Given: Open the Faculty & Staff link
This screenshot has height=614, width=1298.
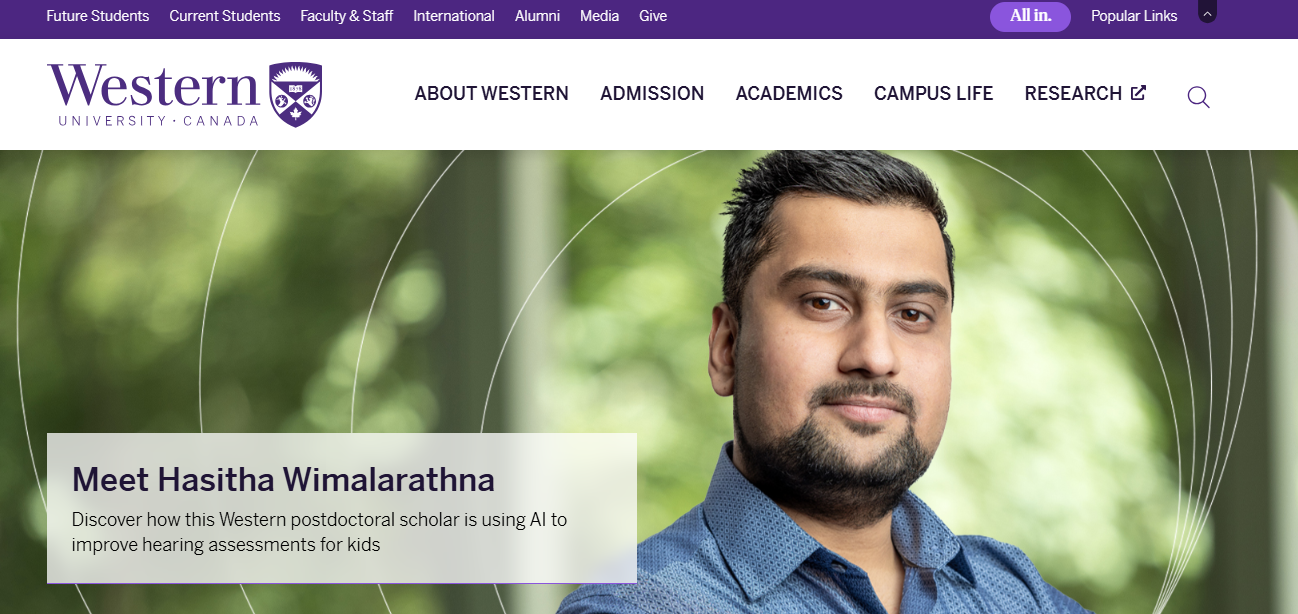Looking at the screenshot, I should (x=347, y=16).
